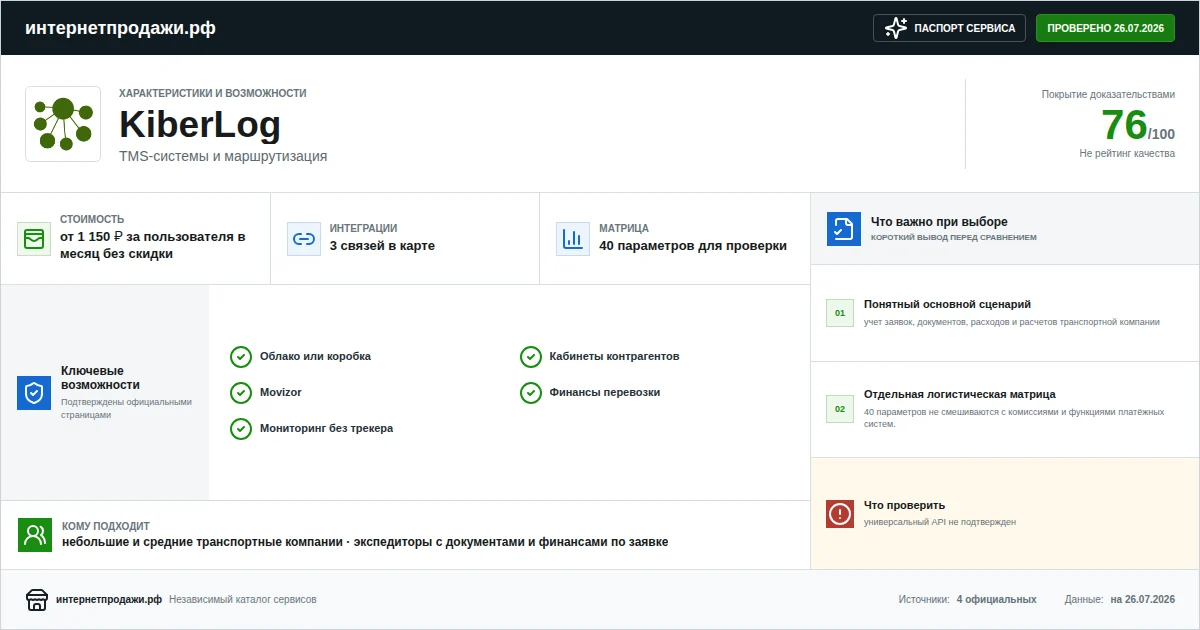
Task: Click the Ключевые возможности heading
Action: click(x=100, y=378)
